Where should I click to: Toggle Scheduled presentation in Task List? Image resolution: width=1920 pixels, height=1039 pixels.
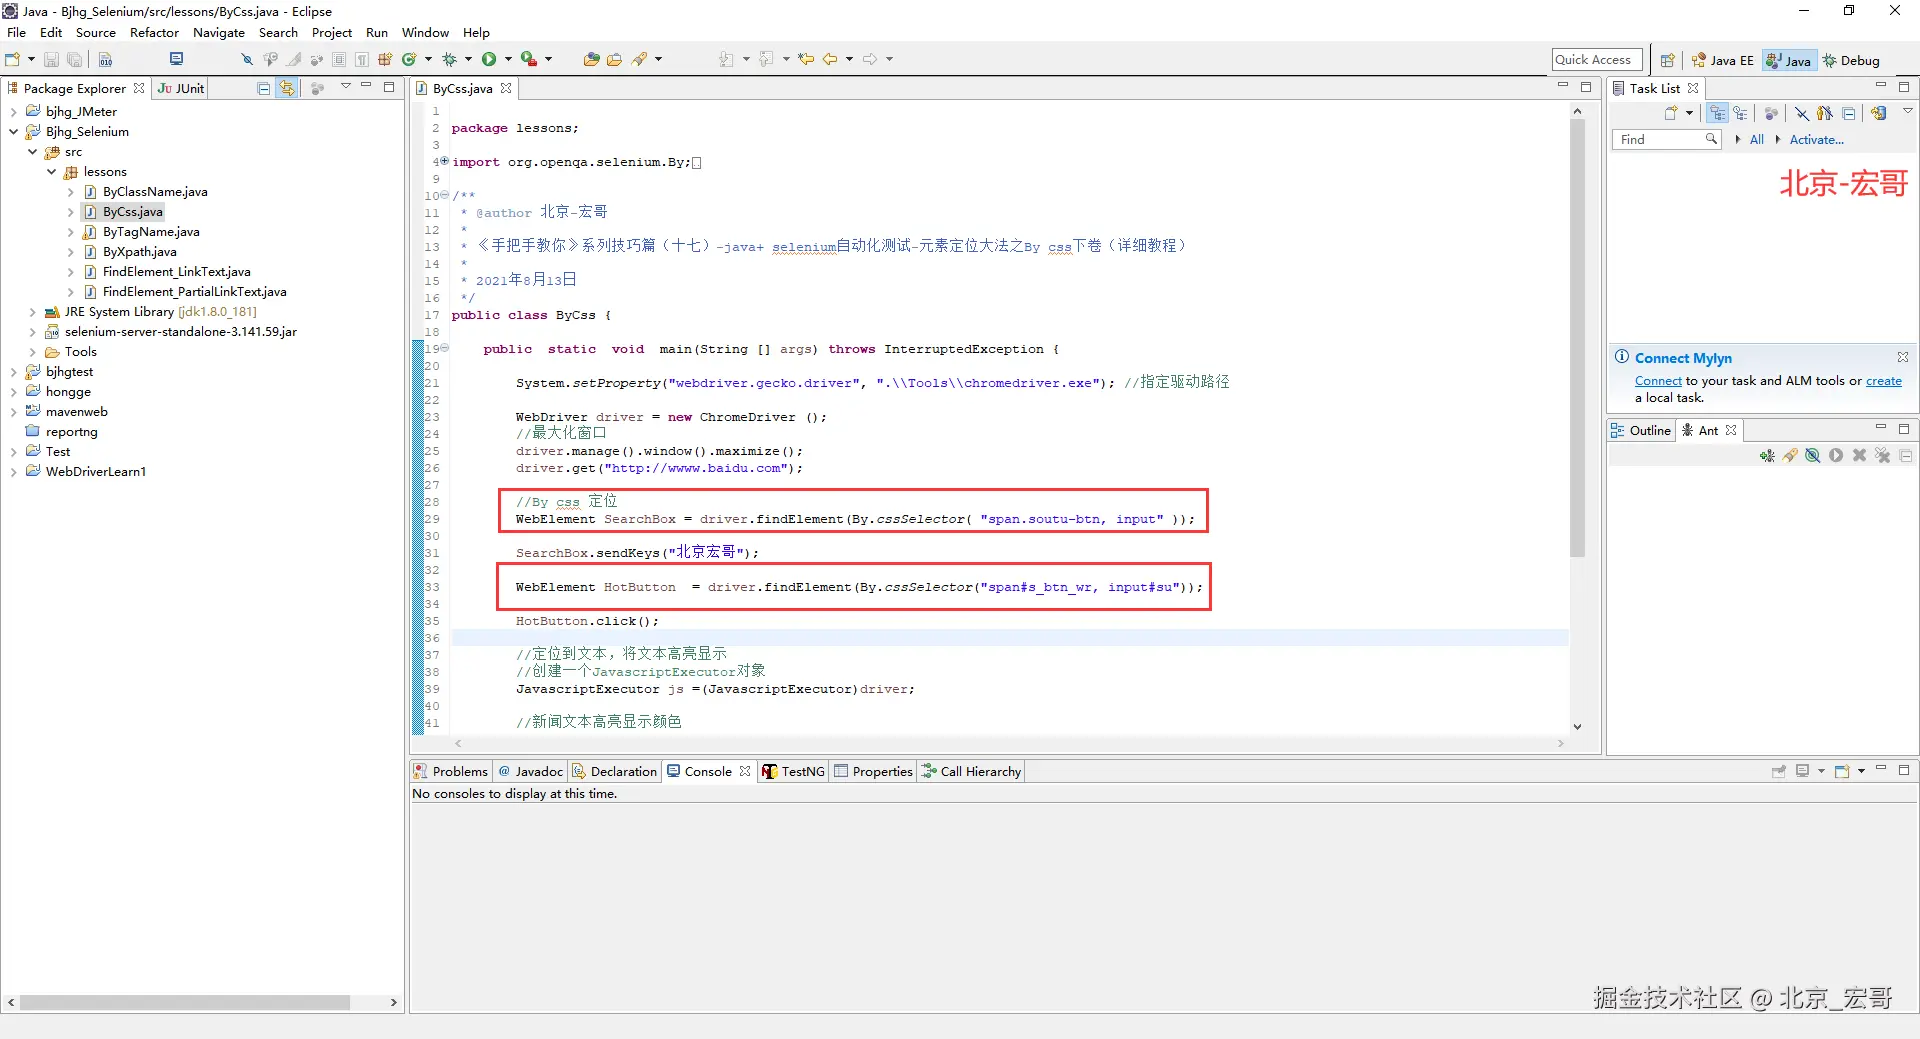(1740, 113)
